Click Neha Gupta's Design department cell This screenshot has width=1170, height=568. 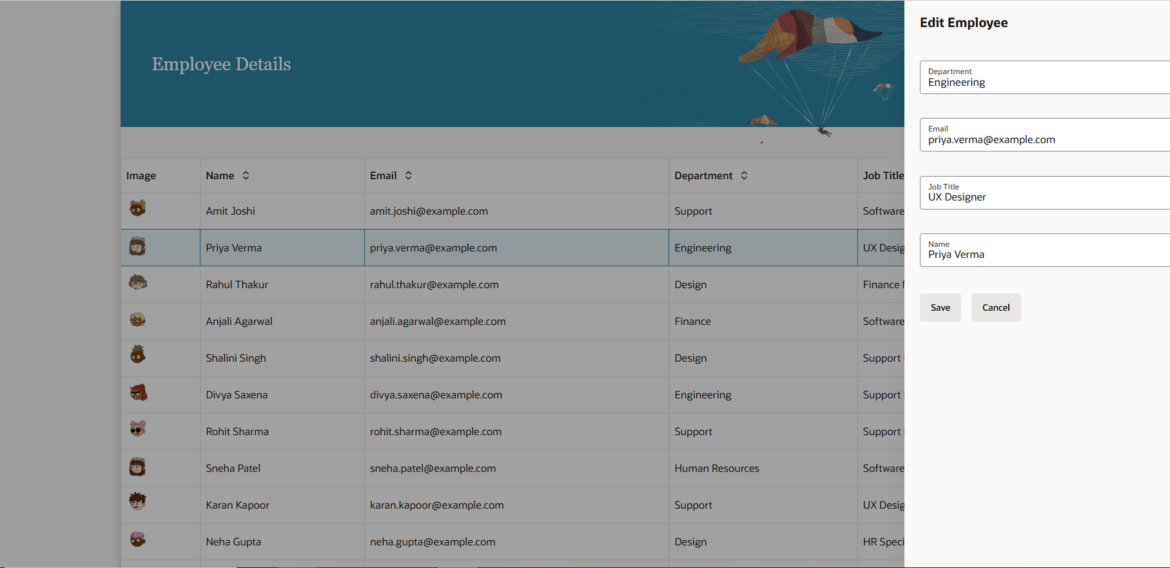point(763,542)
